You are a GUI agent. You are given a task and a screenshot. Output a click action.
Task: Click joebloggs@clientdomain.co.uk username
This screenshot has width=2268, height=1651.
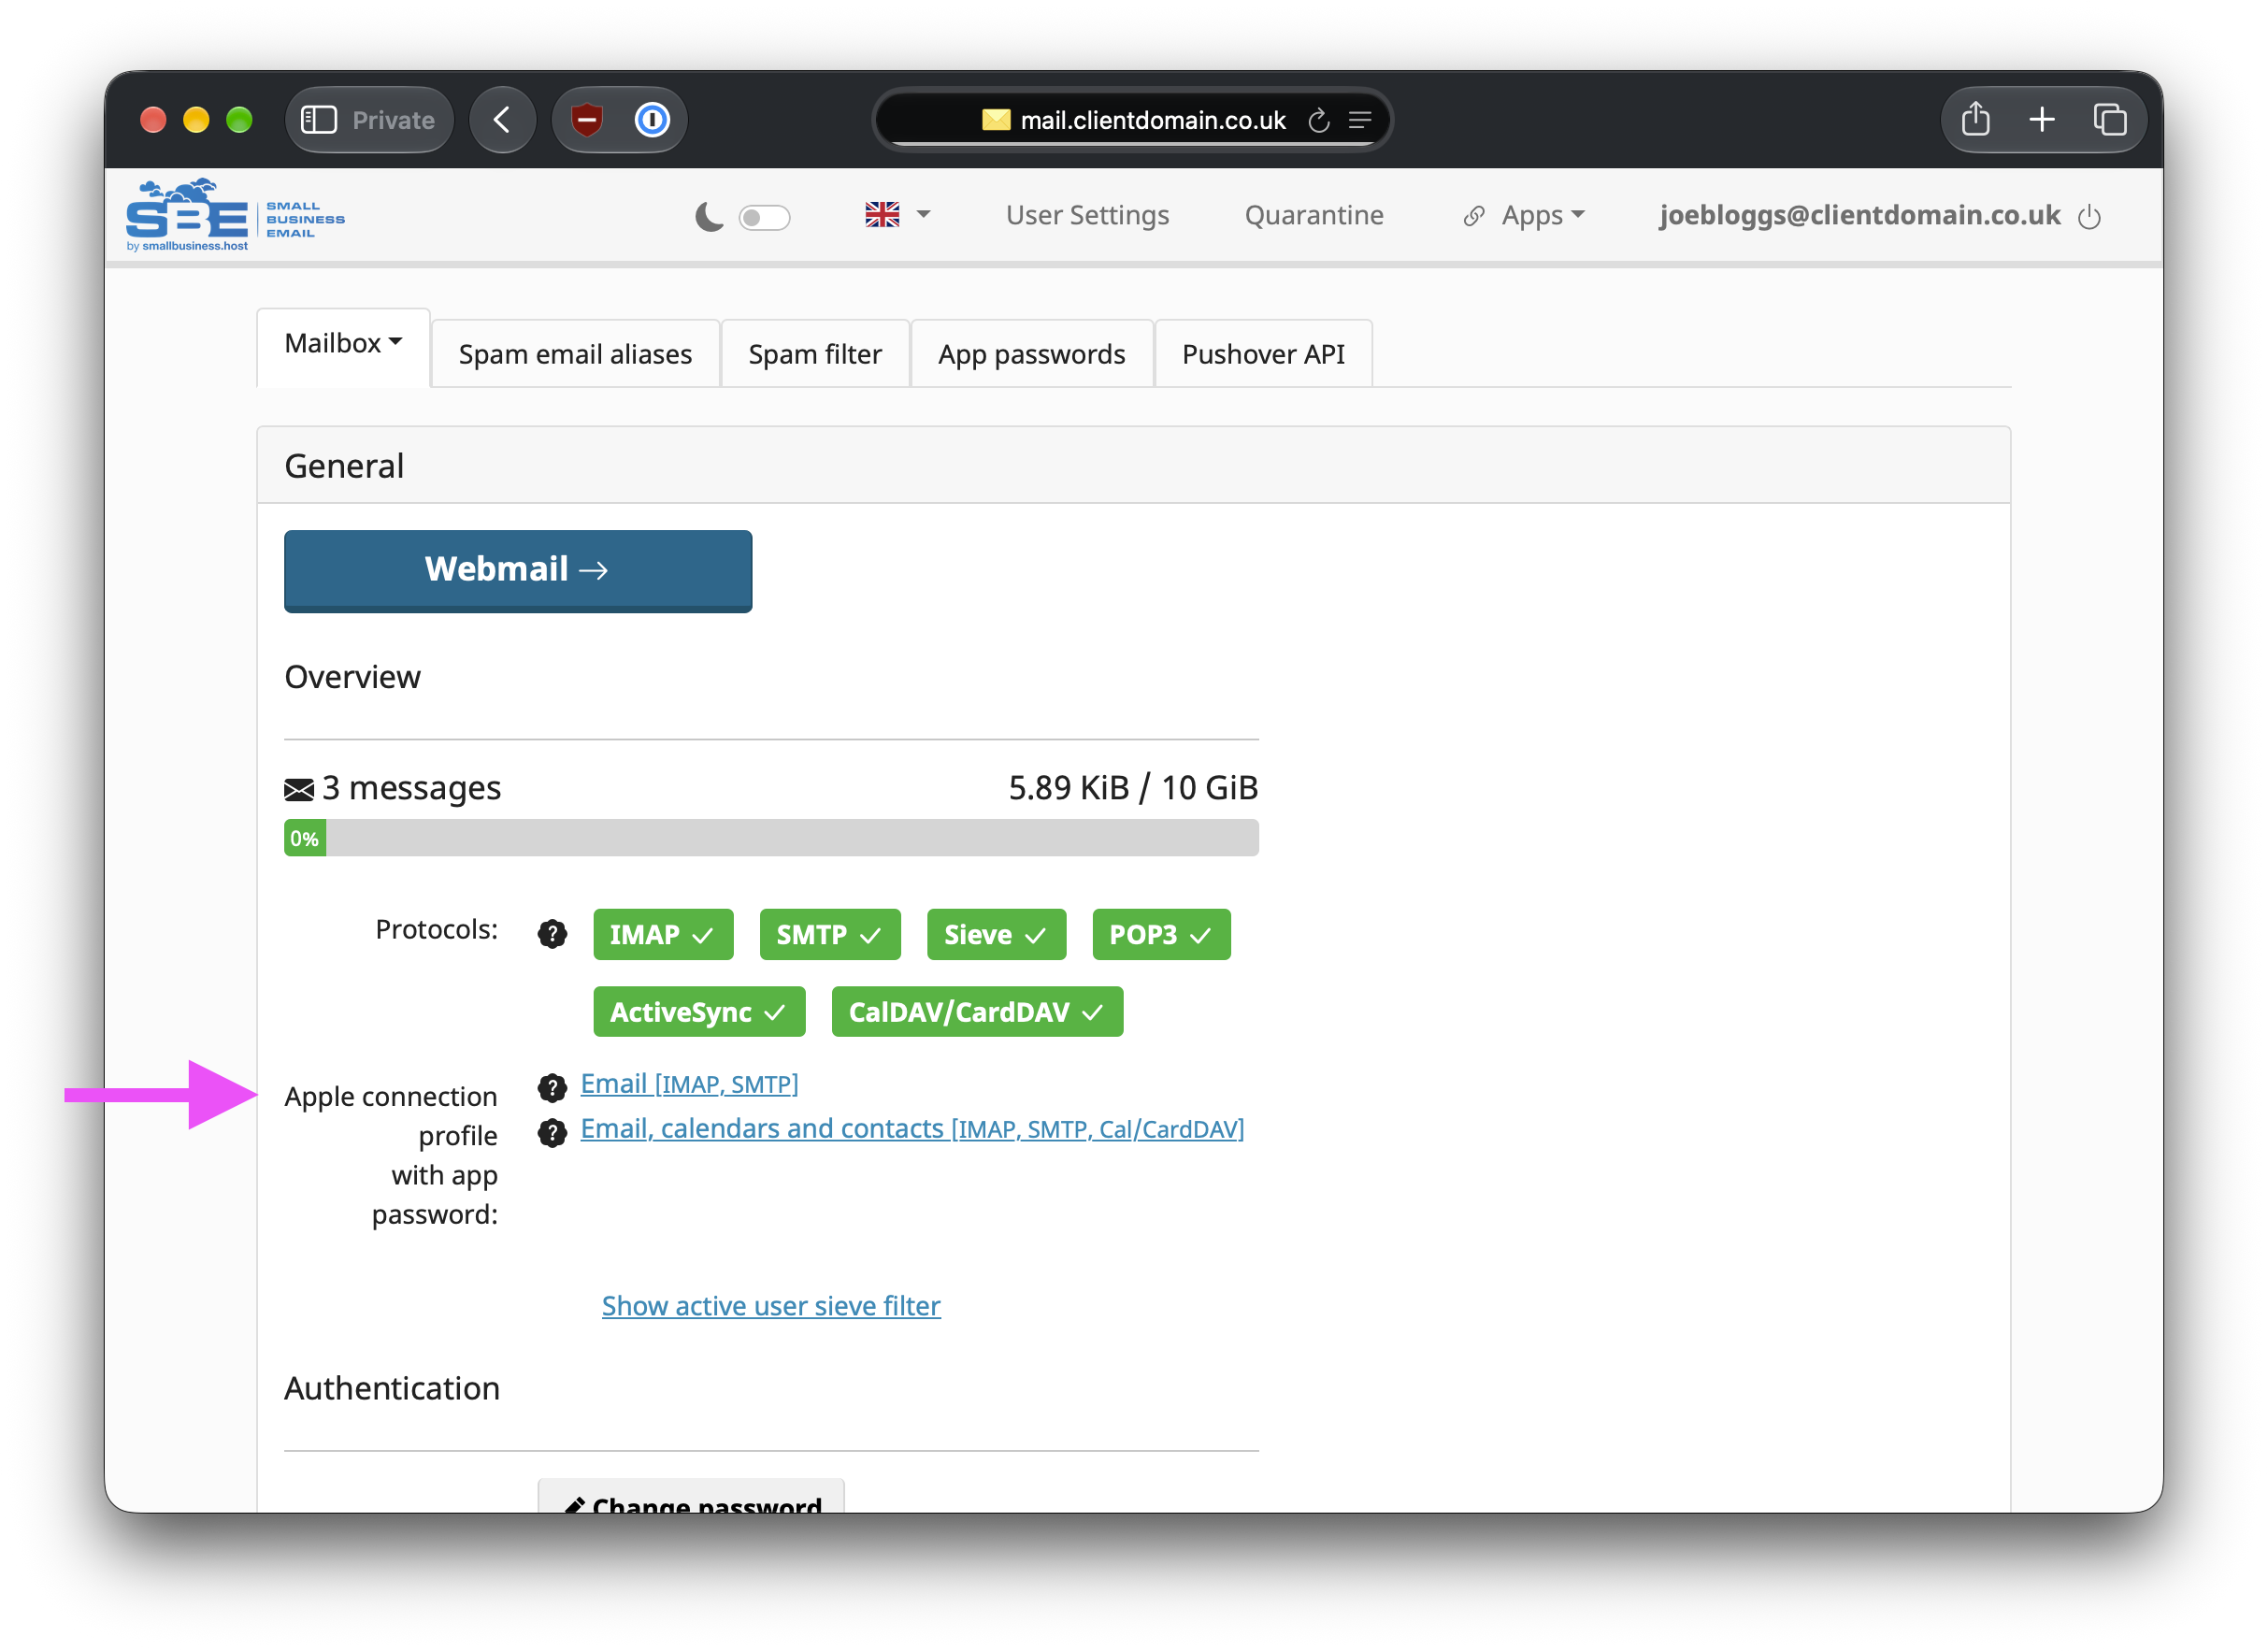[x=1860, y=215]
